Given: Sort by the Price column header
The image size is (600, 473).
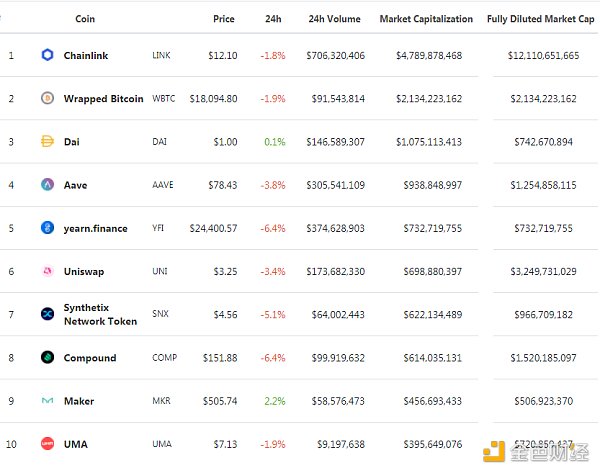Looking at the screenshot, I should coord(224,19).
